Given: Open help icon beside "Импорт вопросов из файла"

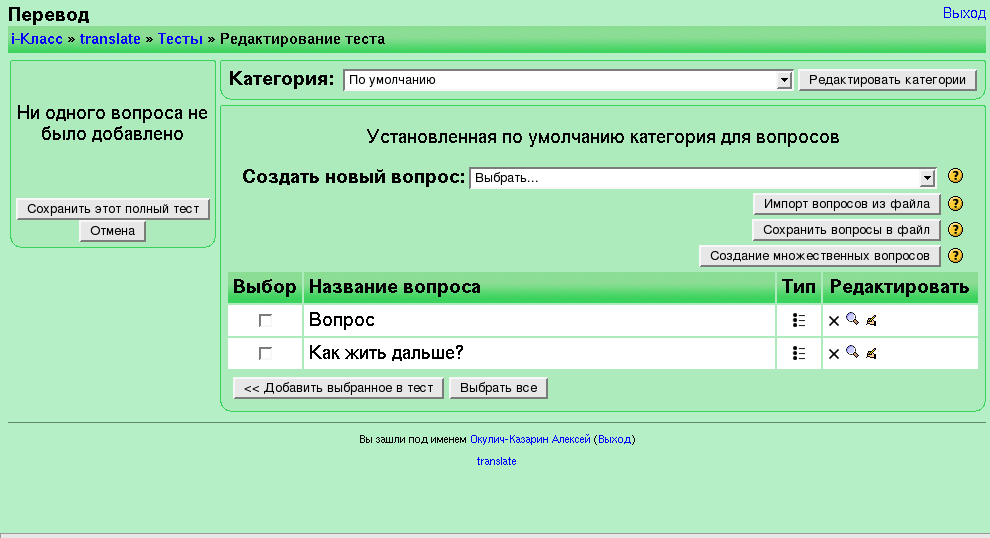Looking at the screenshot, I should pos(955,204).
